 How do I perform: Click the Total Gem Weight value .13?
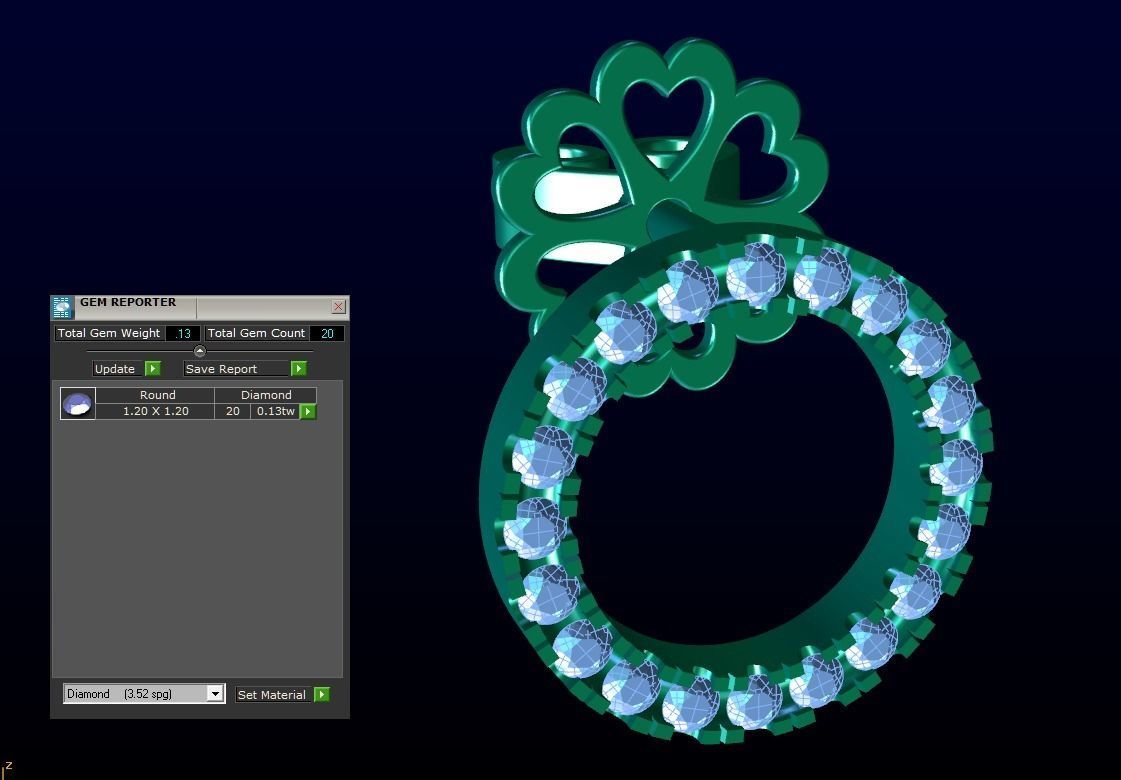coord(183,333)
